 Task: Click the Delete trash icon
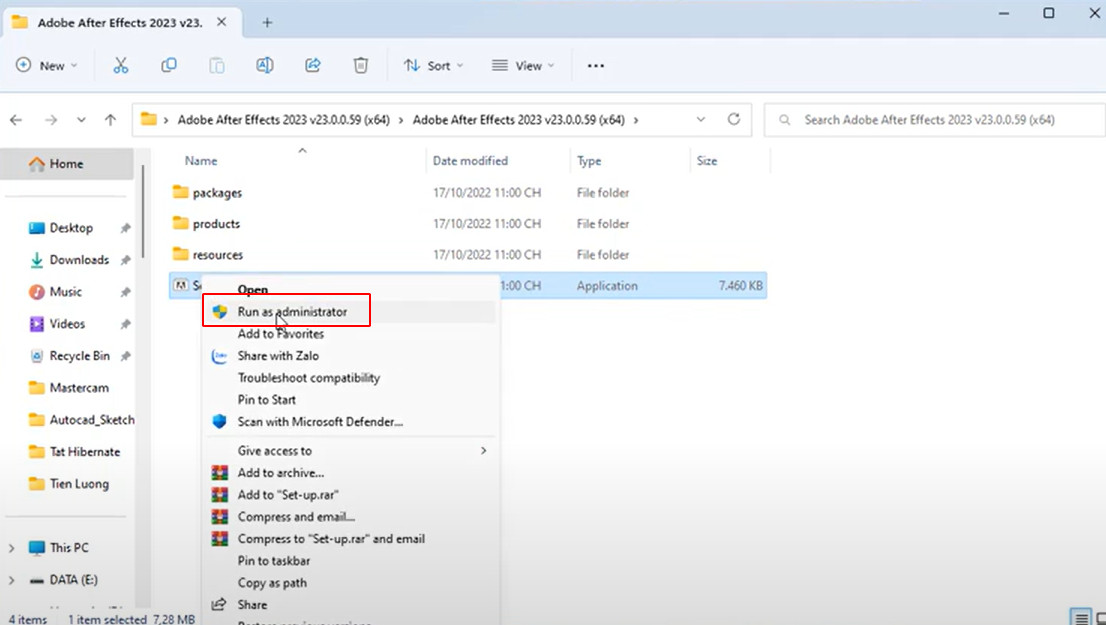point(361,65)
